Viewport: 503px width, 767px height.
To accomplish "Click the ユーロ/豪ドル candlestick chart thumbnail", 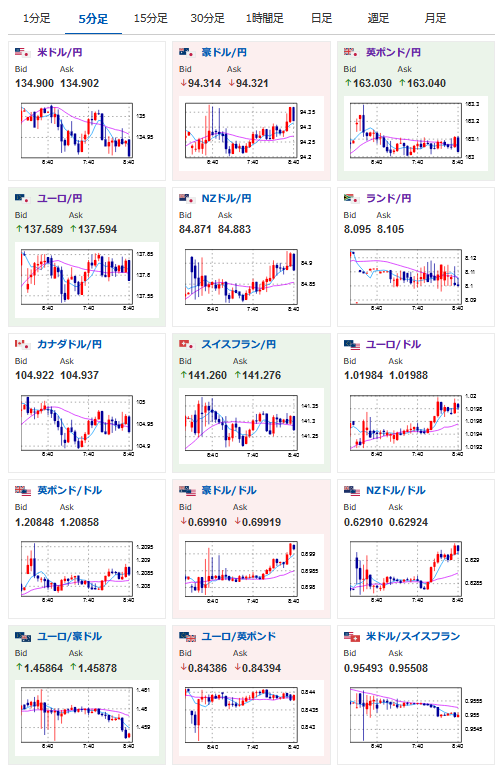I will click(x=87, y=718).
